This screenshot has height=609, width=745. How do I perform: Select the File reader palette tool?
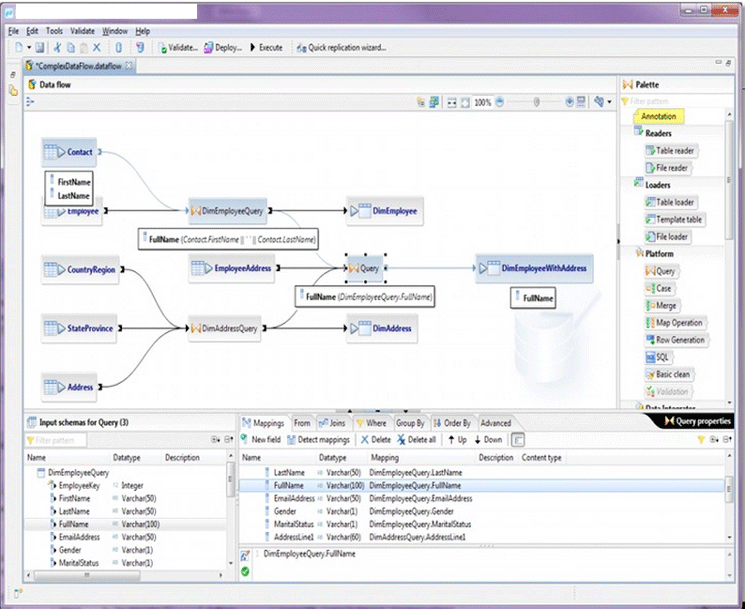tap(667, 168)
